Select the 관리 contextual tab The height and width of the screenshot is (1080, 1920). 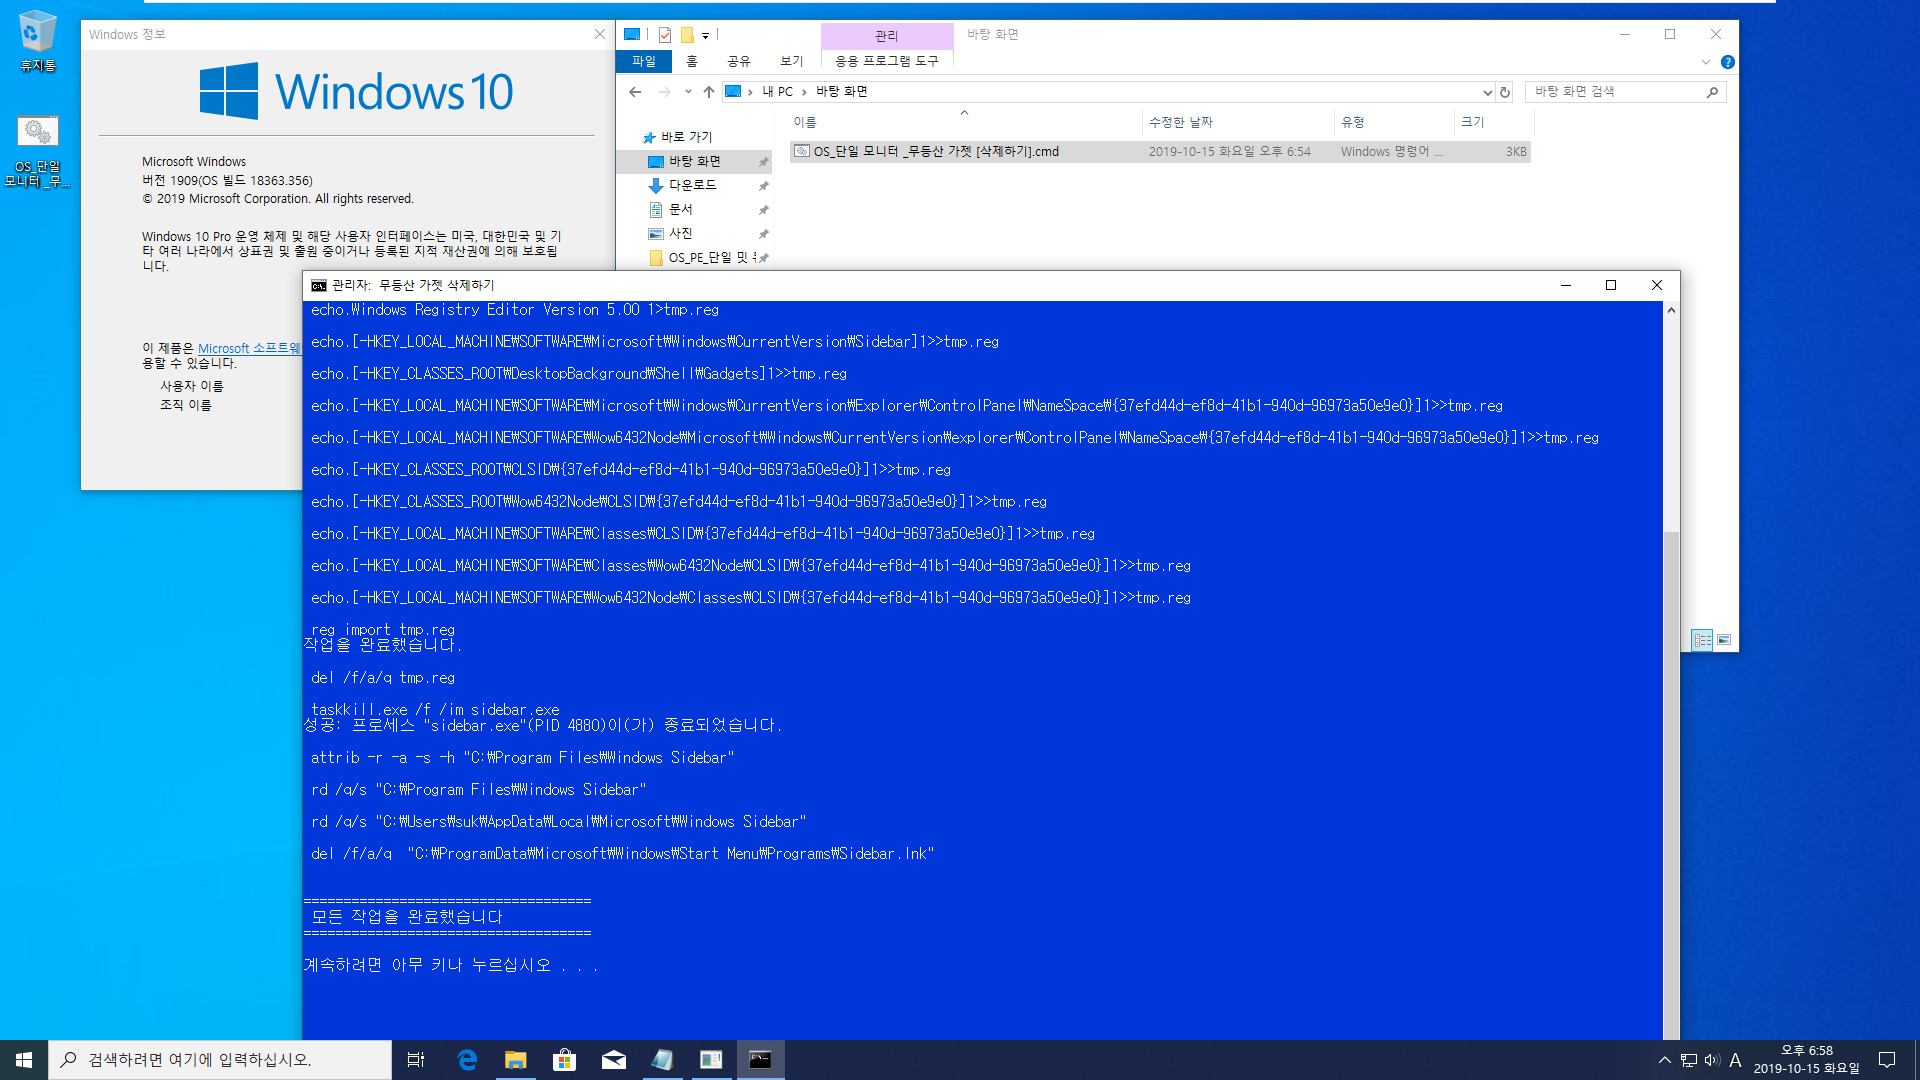click(887, 36)
